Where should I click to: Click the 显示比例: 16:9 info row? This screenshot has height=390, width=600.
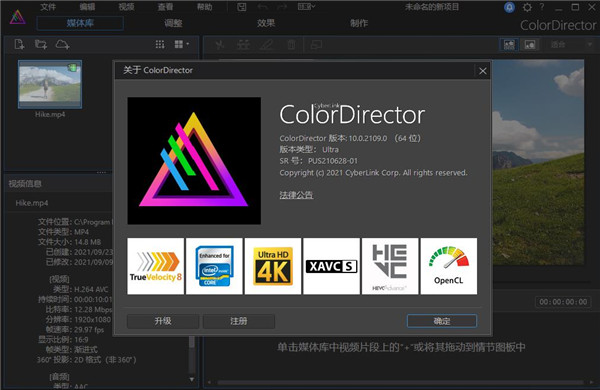tap(64, 339)
